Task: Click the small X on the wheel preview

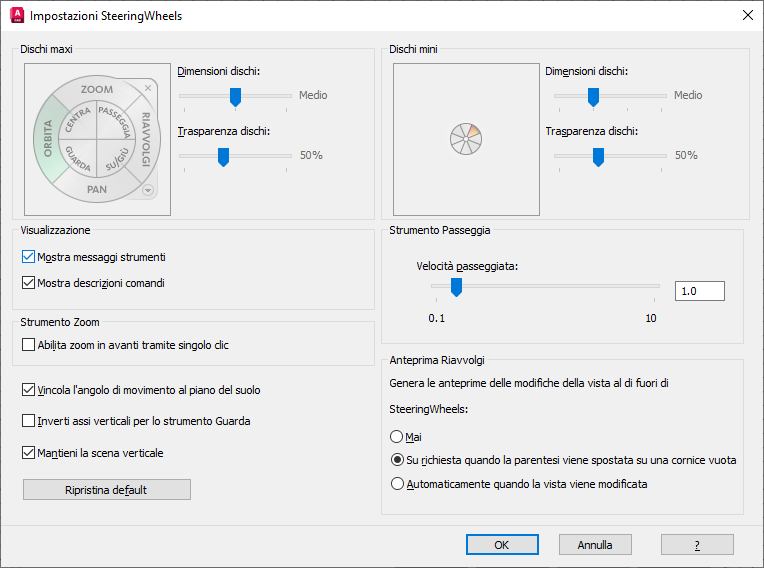Action: point(148,88)
